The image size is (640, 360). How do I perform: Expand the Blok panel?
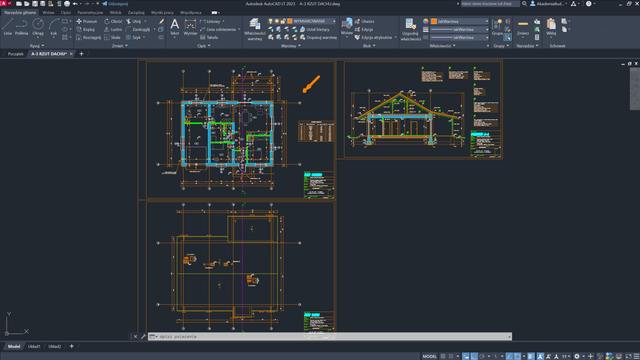(x=369, y=46)
